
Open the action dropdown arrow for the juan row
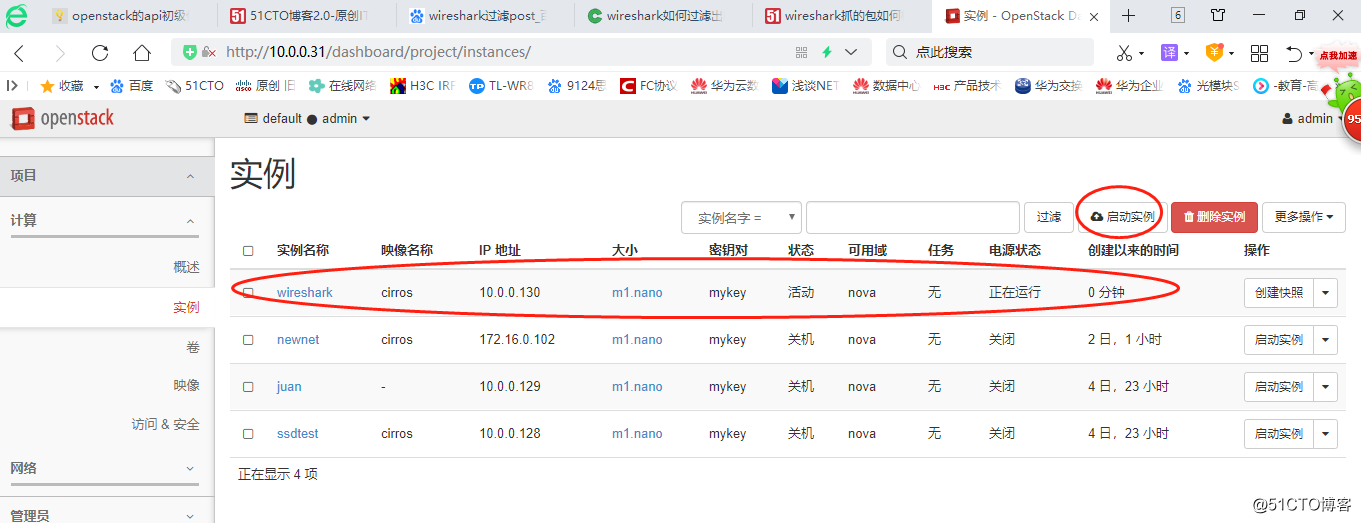pyautogui.click(x=1326, y=387)
